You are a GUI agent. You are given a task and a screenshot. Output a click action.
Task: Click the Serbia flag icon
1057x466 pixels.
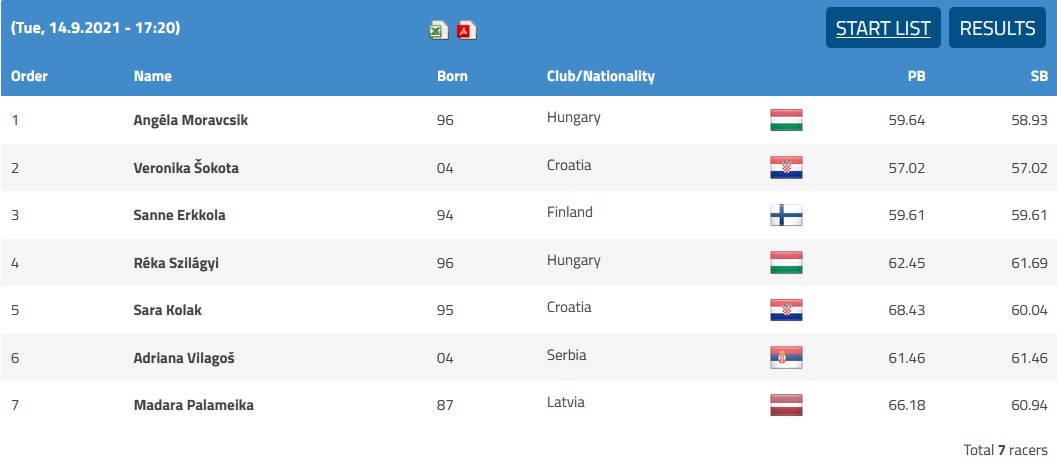[786, 357]
